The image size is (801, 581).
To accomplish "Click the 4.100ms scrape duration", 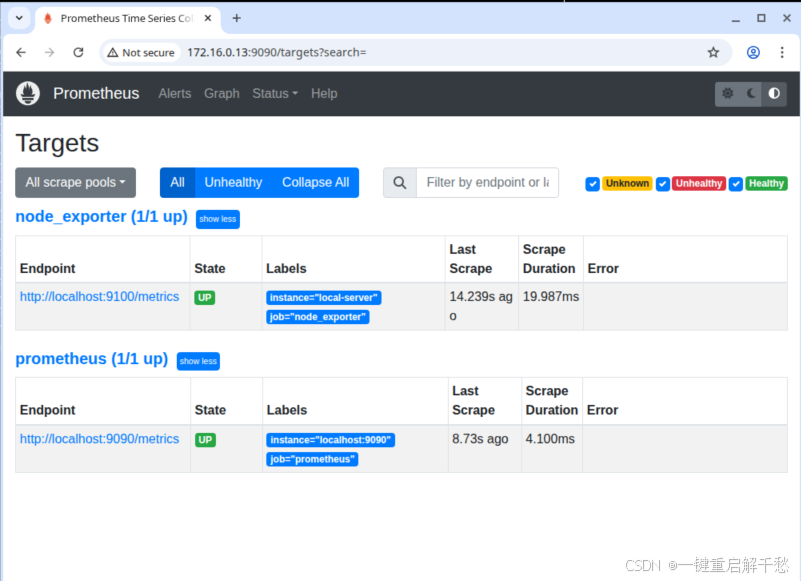I will (550, 439).
